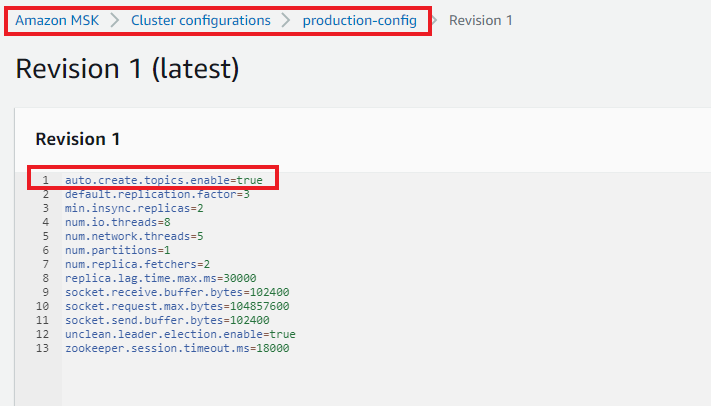The image size is (711, 406).
Task: Click chevron separator after Amazon MSK
Action: pos(115,20)
